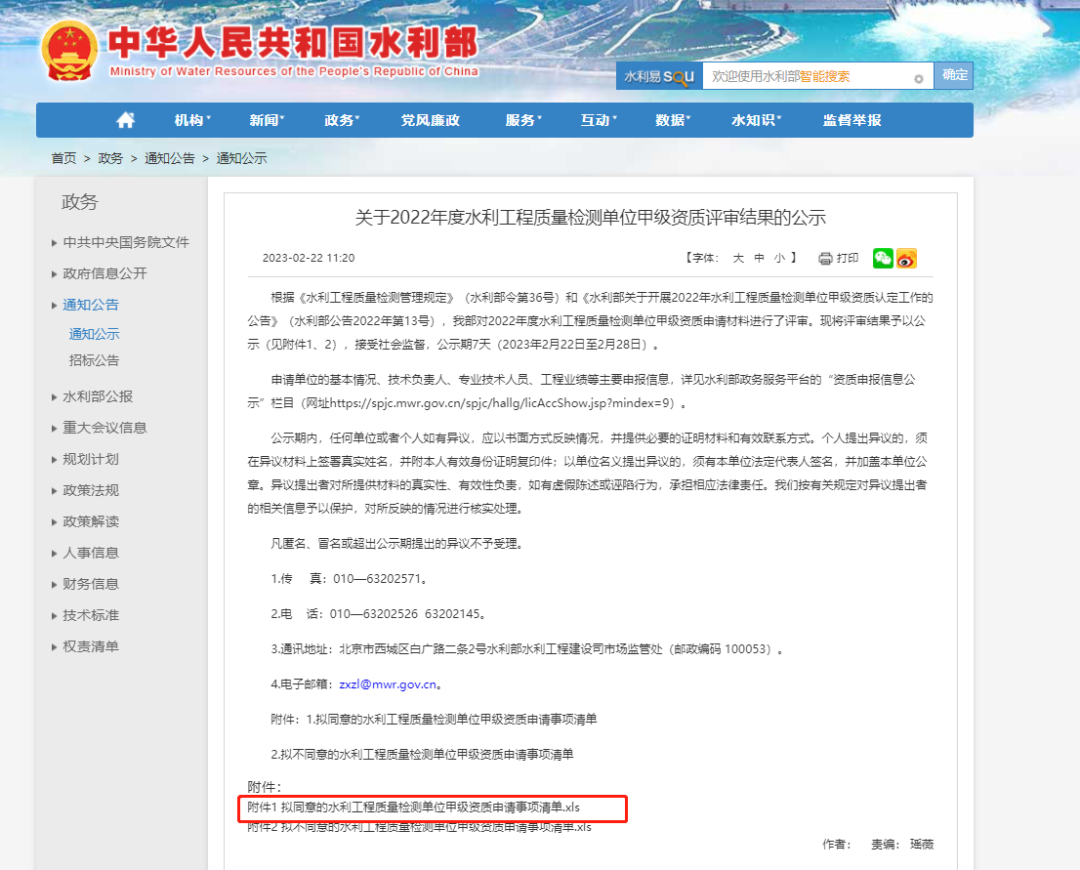The width and height of the screenshot is (1080, 870).
Task: Click 确定 search button
Action: pyautogui.click(x=954, y=75)
